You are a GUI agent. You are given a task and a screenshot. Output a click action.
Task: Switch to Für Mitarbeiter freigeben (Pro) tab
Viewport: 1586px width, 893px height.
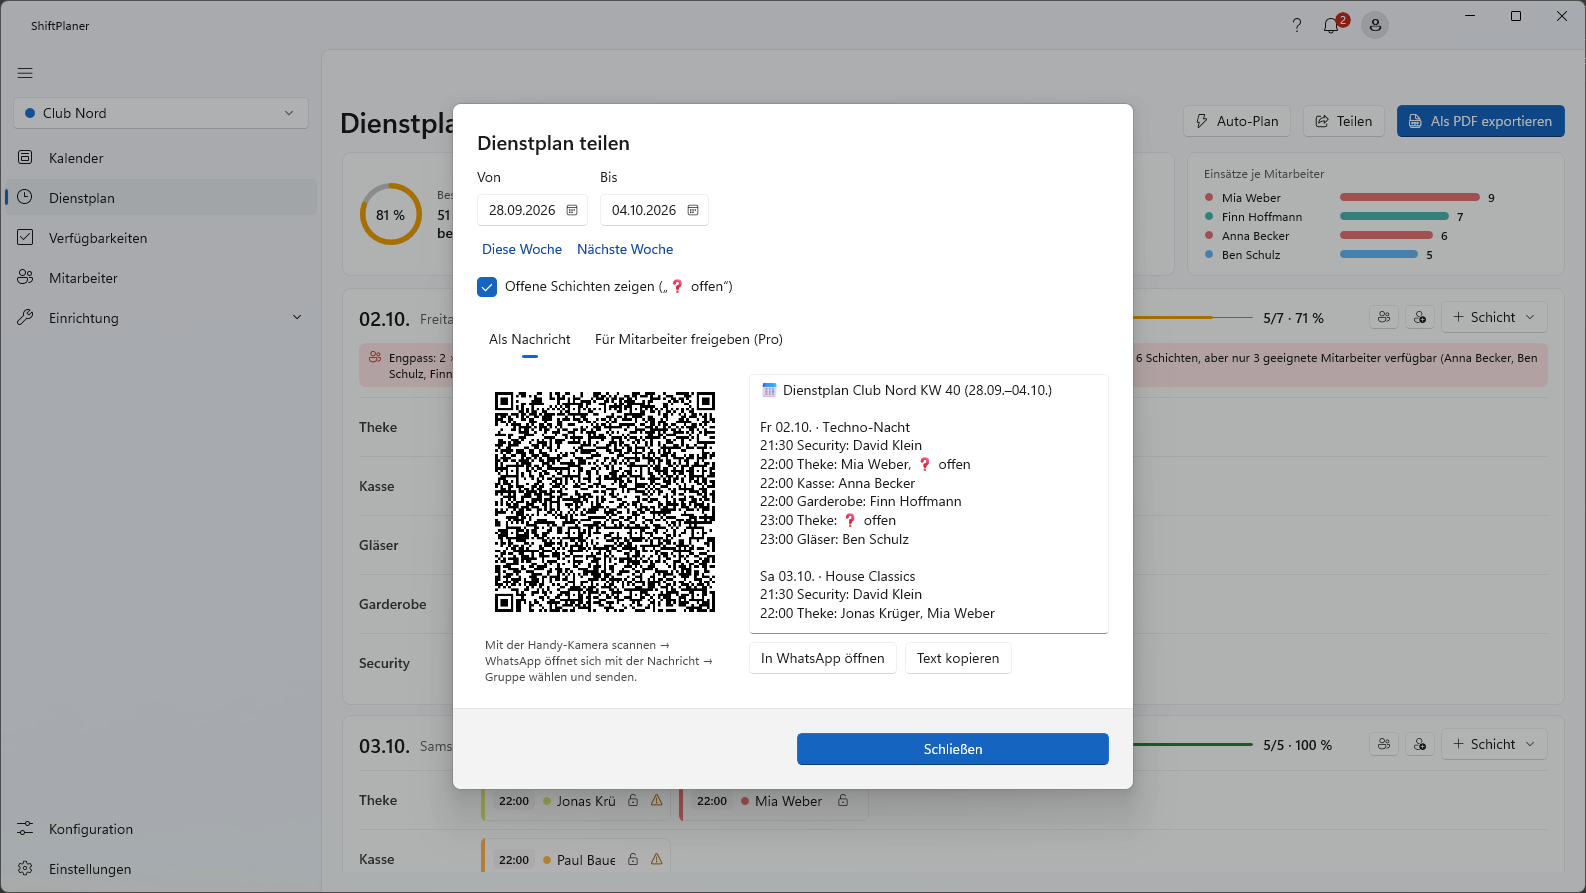point(689,339)
